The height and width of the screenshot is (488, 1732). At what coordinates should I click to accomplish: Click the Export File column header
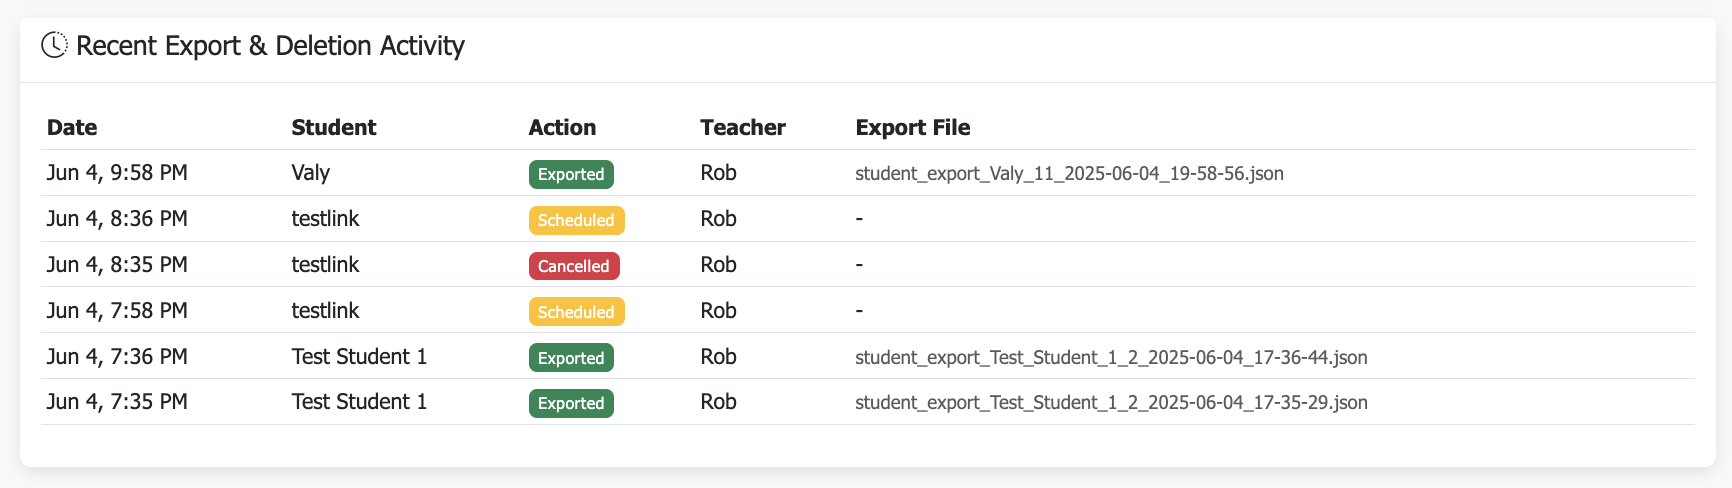point(912,127)
